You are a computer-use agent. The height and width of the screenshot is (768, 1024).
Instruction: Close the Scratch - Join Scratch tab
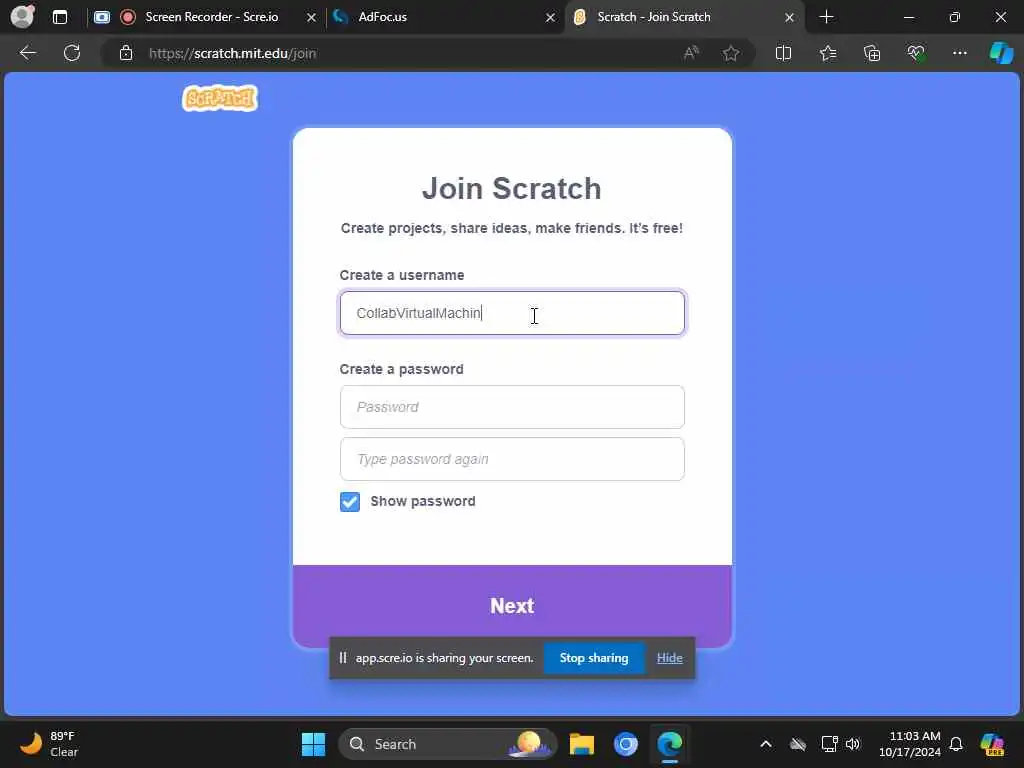click(790, 18)
